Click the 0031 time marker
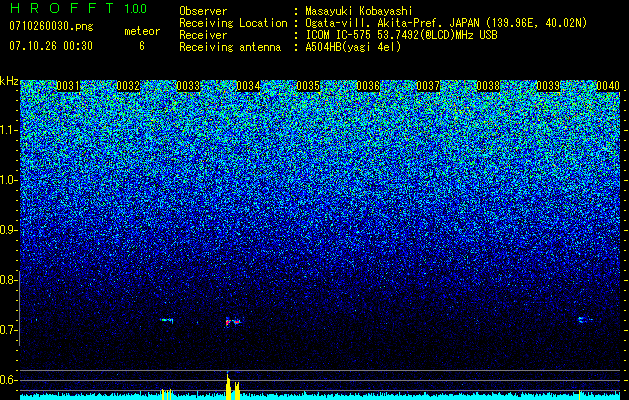Image resolution: width=629 pixels, height=400 pixels. (68, 86)
